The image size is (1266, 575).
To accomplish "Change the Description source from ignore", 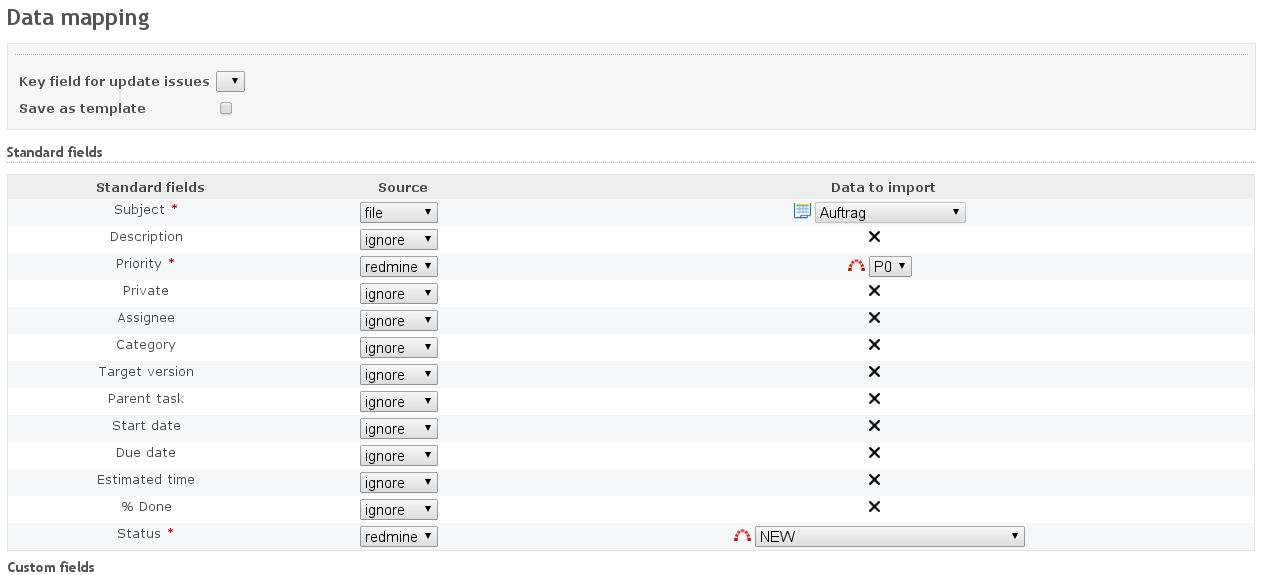I will [x=398, y=240].
